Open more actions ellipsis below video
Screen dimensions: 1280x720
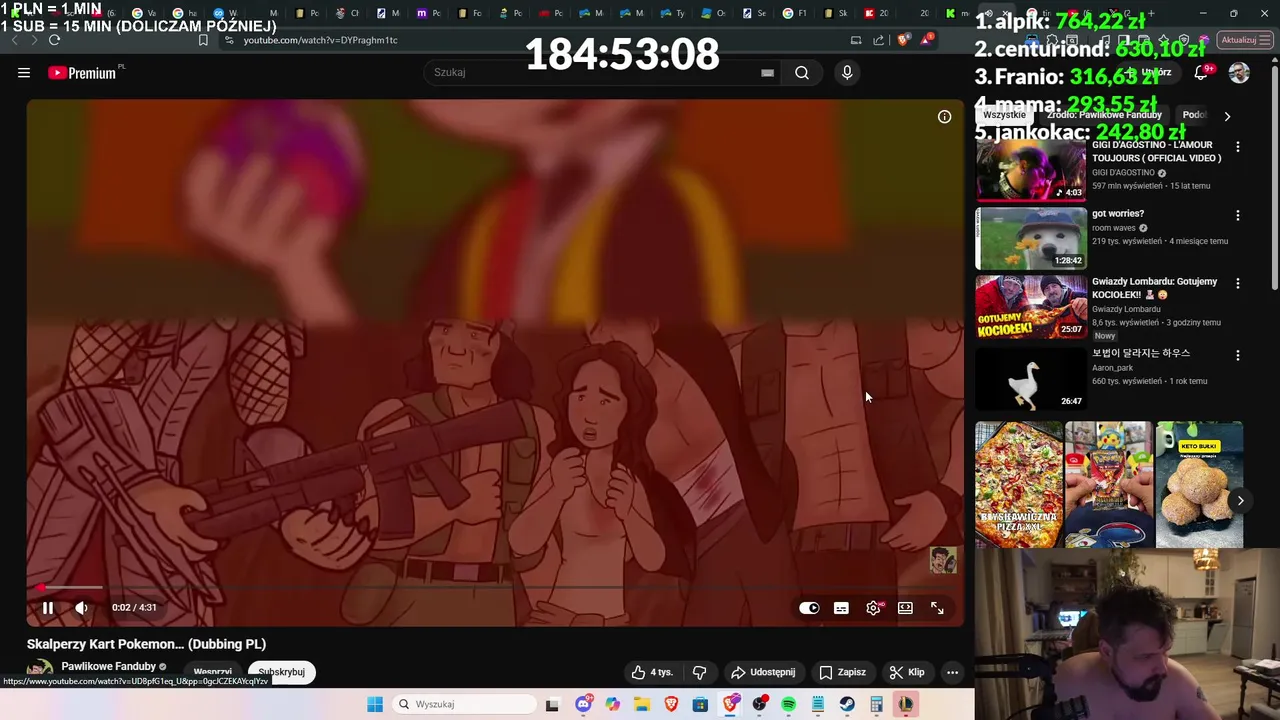click(952, 672)
